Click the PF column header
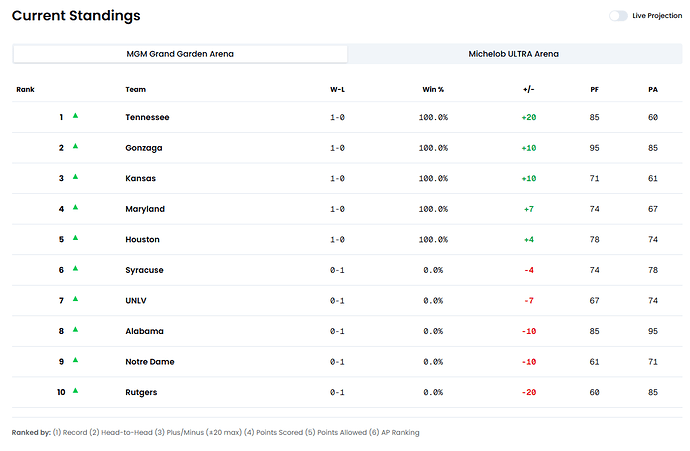Viewport: 690px width, 451px height. (595, 90)
